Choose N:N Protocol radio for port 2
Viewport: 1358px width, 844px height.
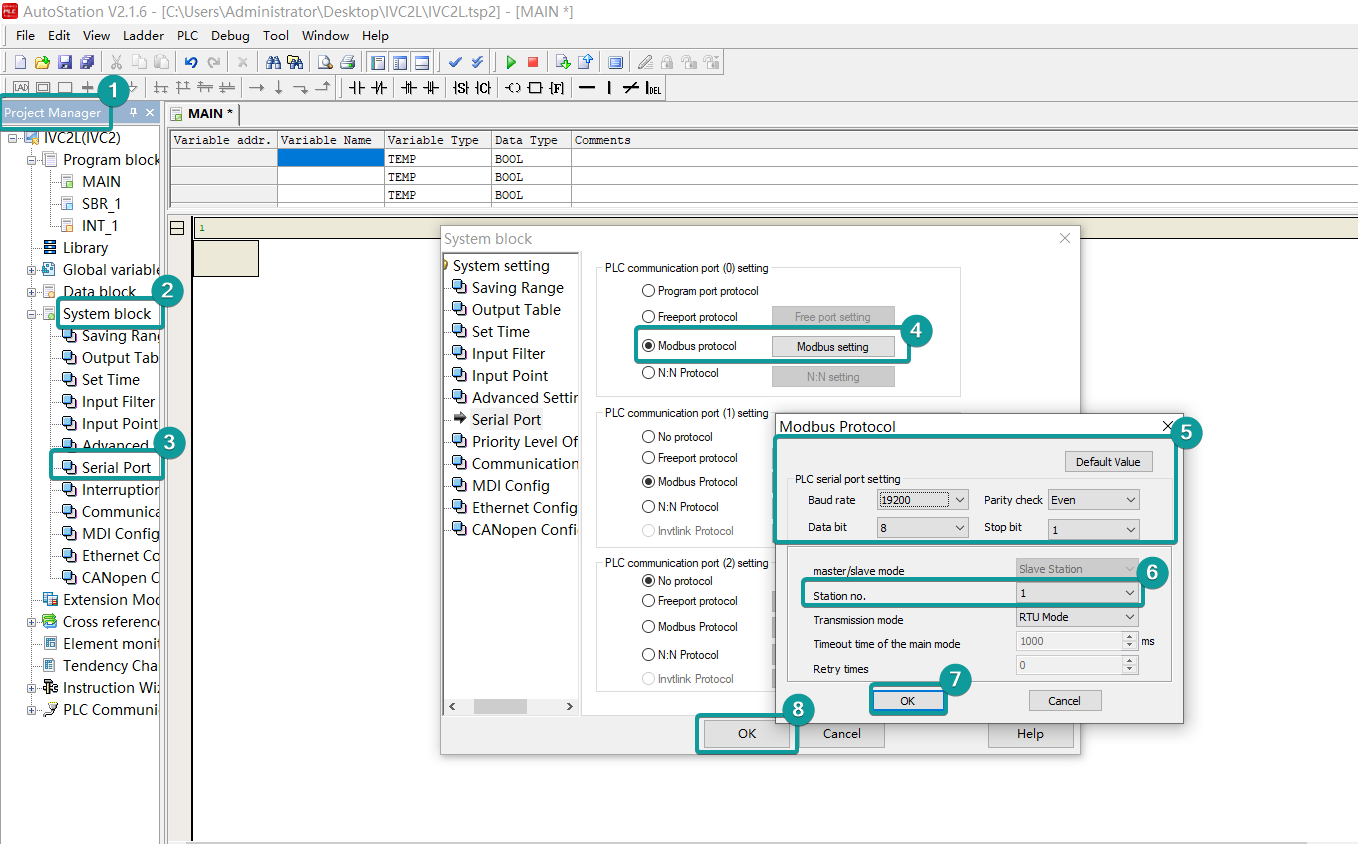coord(648,655)
